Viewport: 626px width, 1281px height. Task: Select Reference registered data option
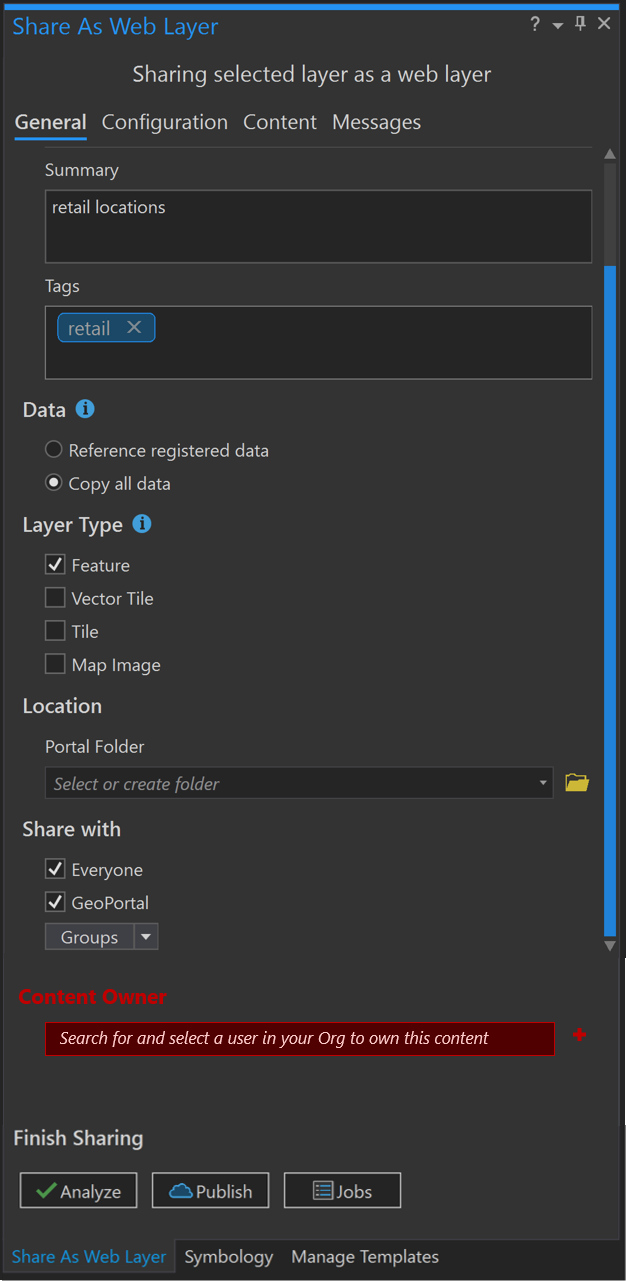coord(54,450)
